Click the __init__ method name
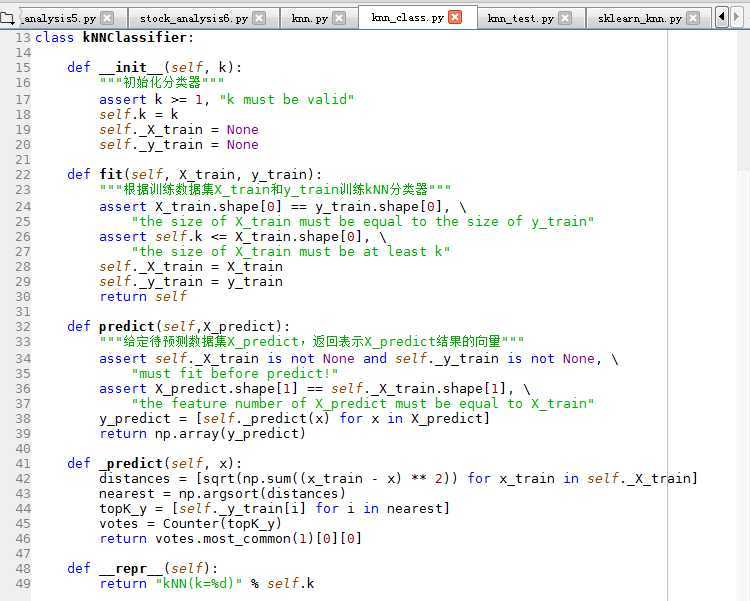The width and height of the screenshot is (750, 601). coord(131,67)
